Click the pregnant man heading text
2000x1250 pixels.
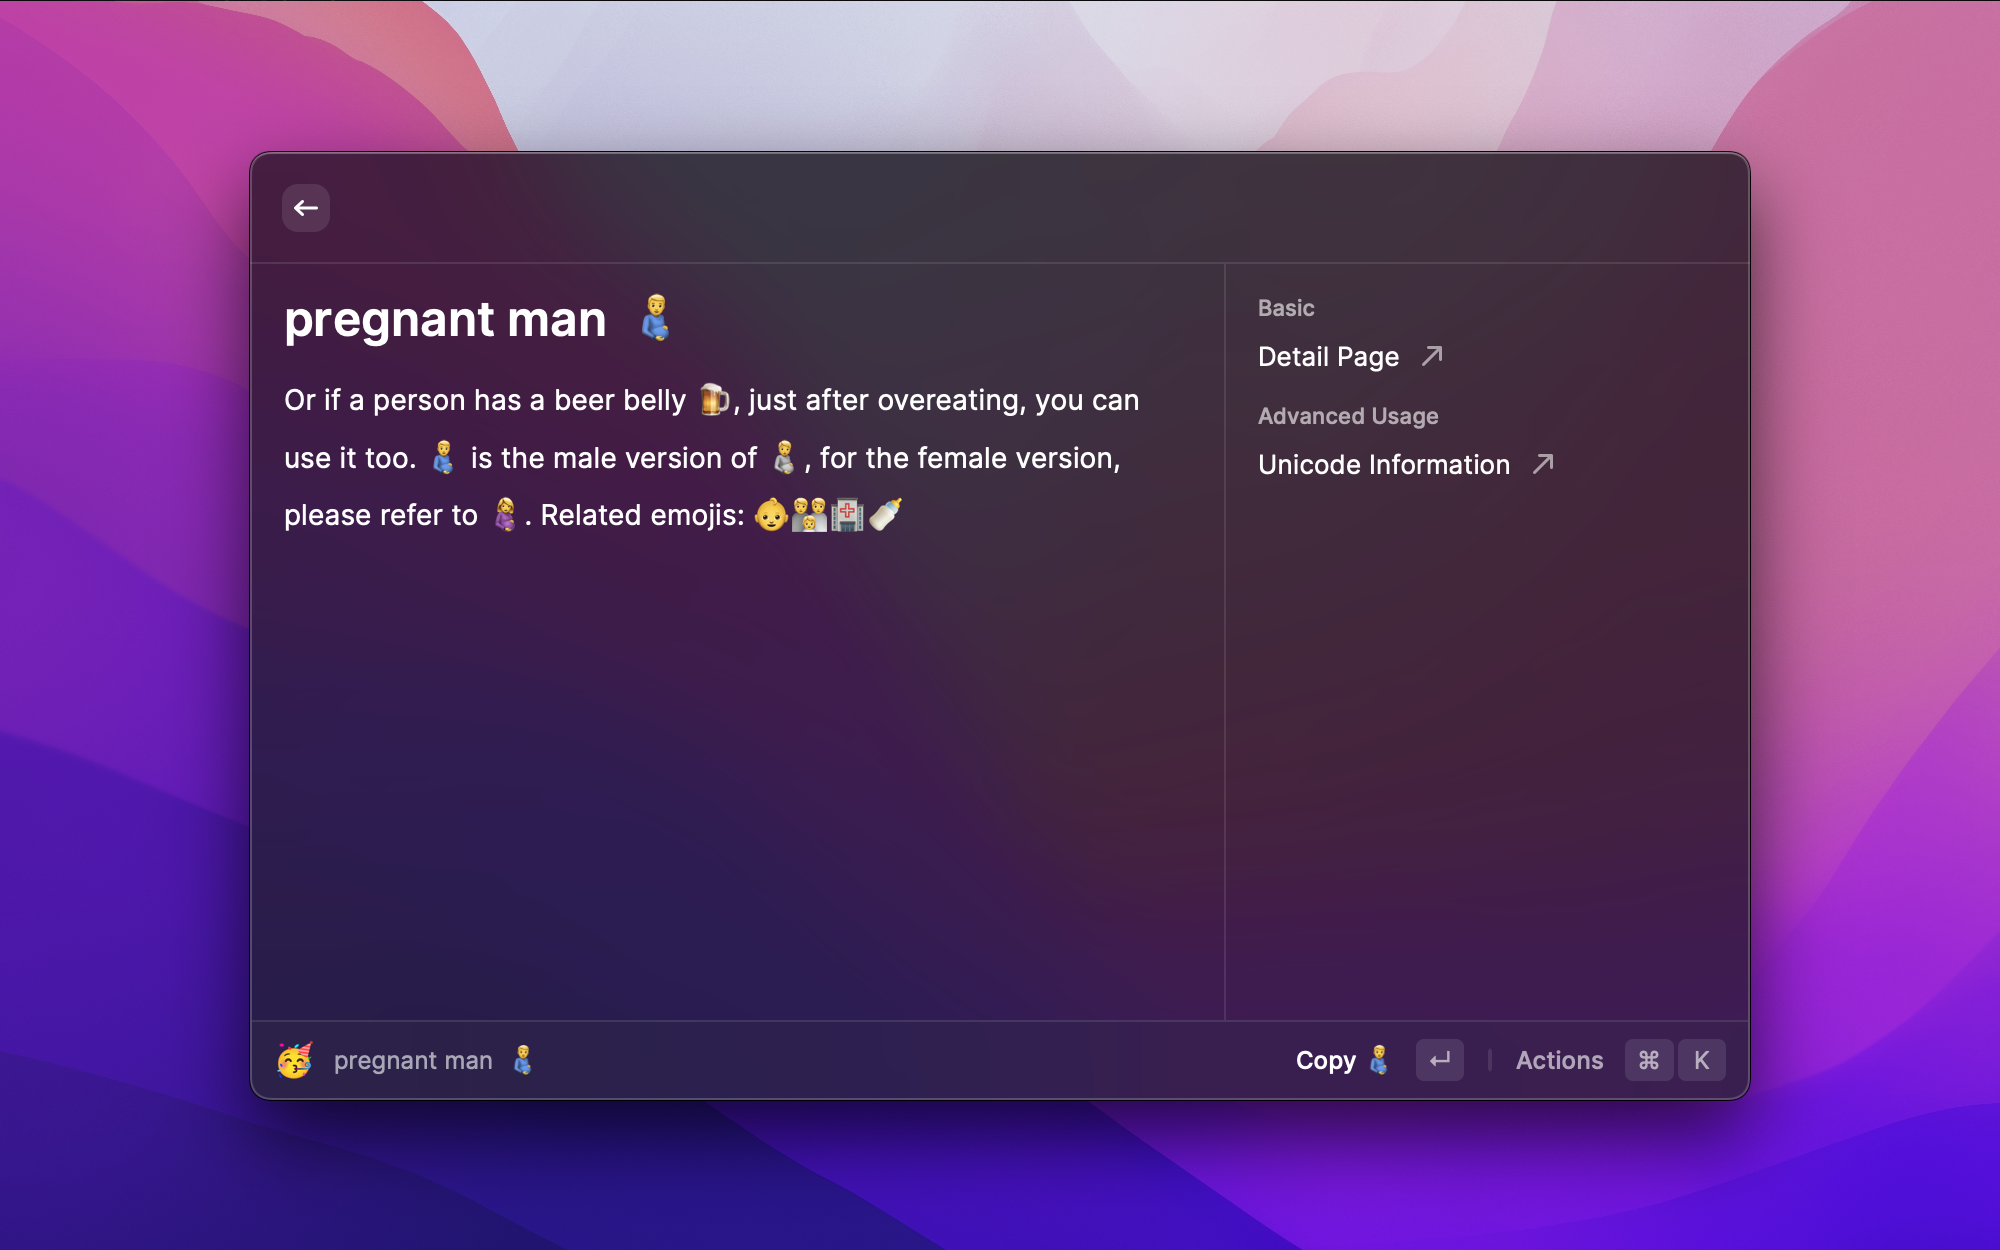(445, 319)
